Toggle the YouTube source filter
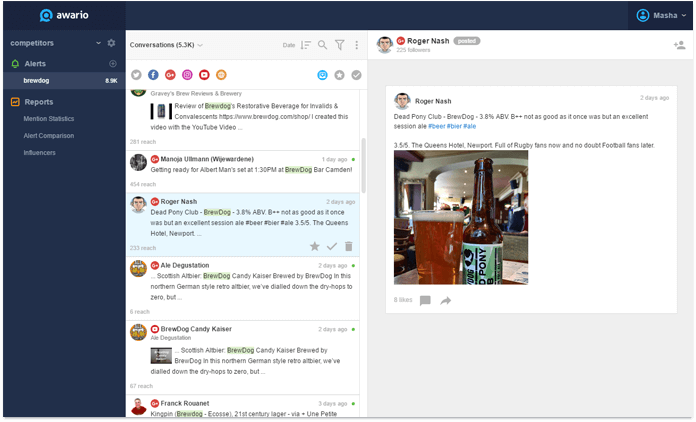The width and height of the screenshot is (696, 422). [204, 75]
